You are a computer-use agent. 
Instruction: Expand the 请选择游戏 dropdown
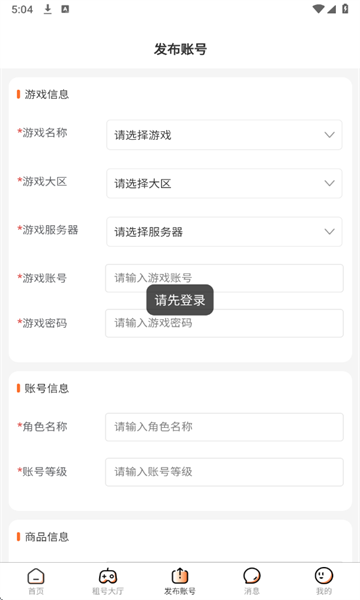point(224,135)
